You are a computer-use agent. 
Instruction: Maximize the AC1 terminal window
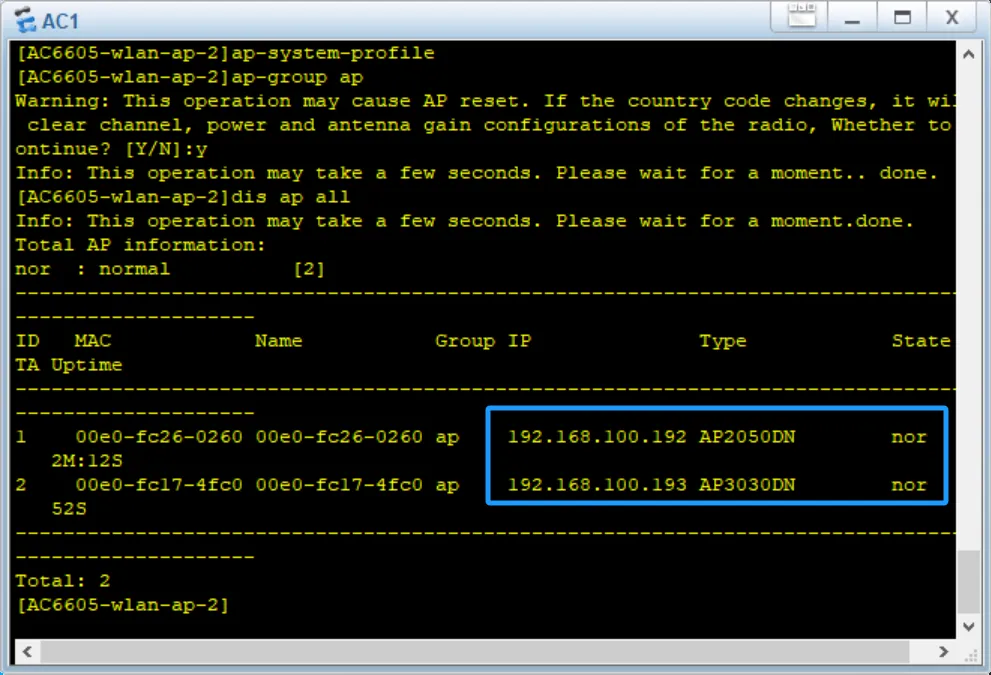coord(902,18)
